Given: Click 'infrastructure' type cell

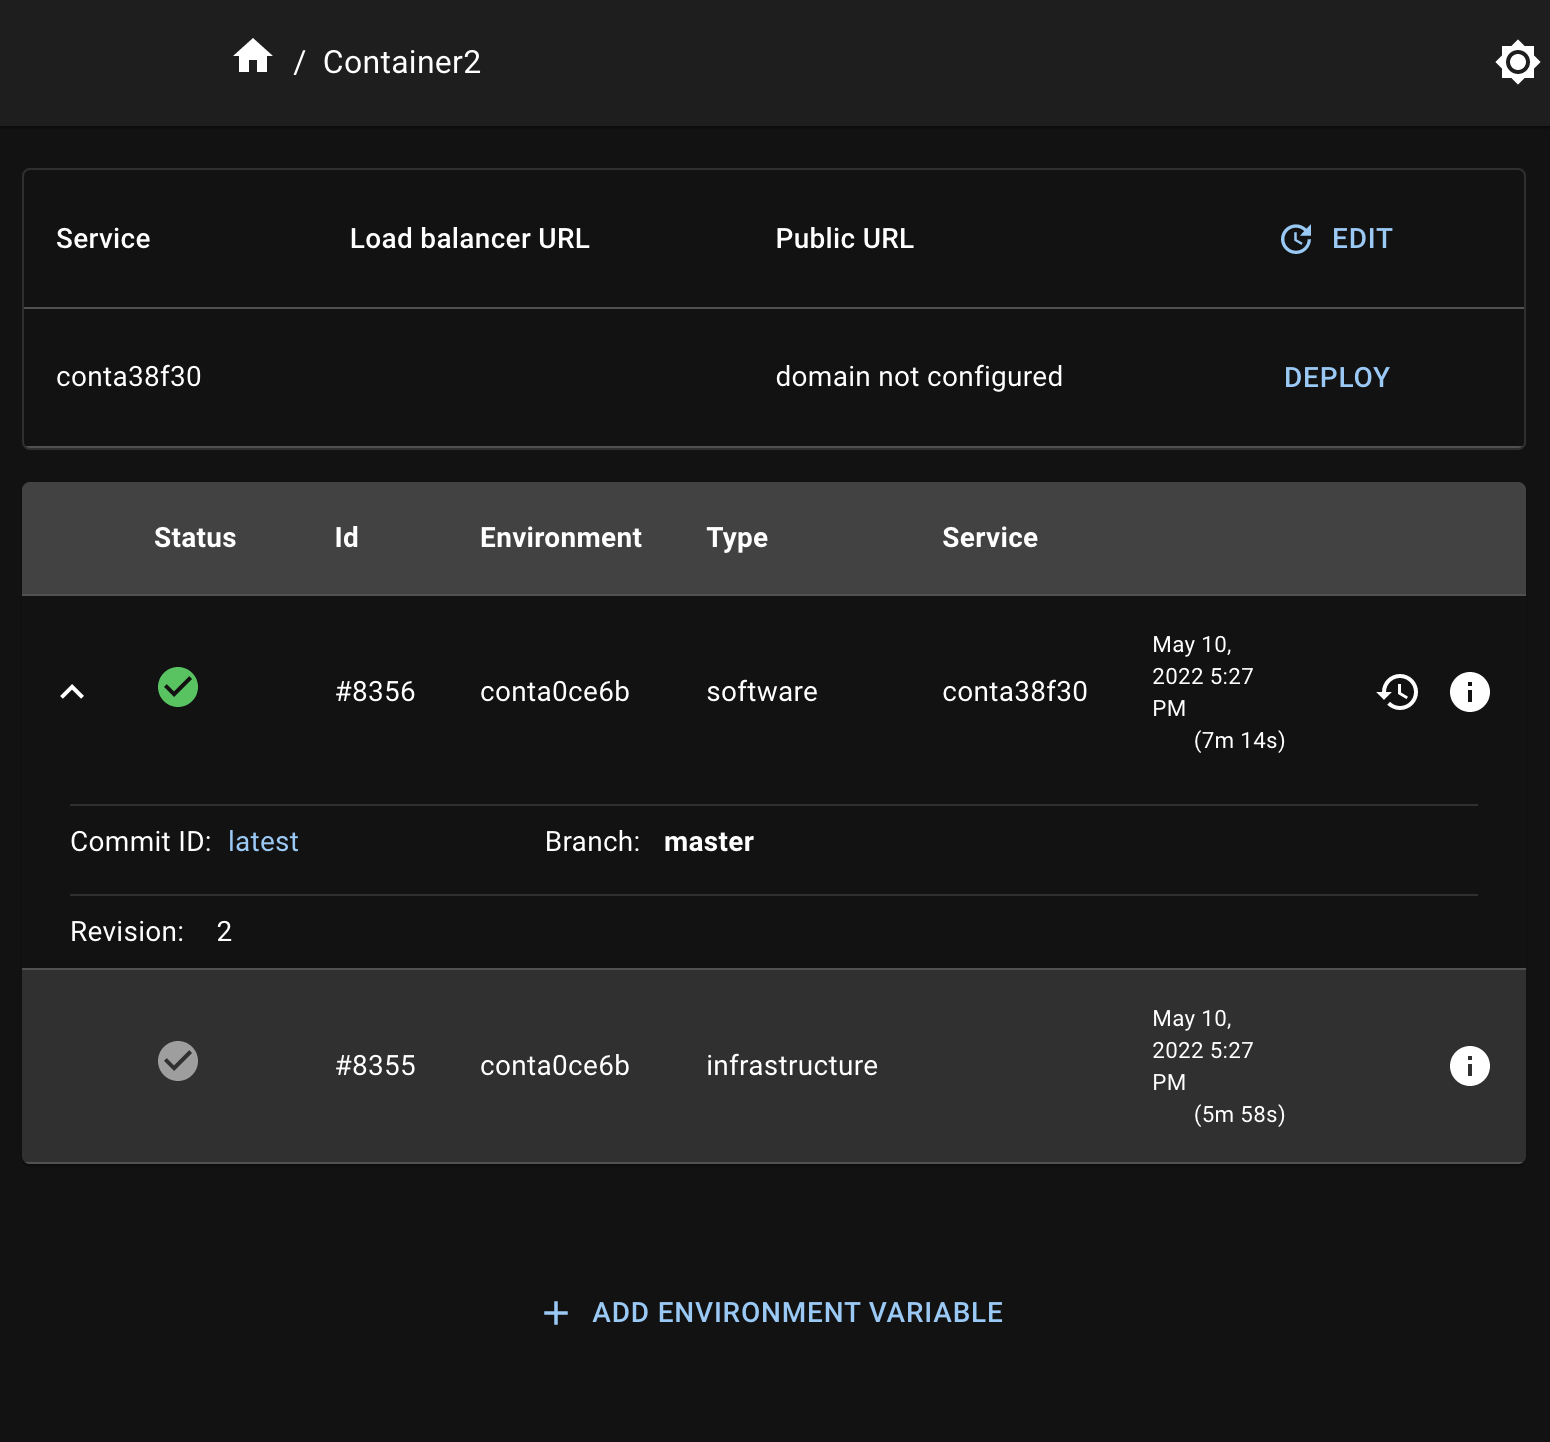Looking at the screenshot, I should coord(792,1066).
